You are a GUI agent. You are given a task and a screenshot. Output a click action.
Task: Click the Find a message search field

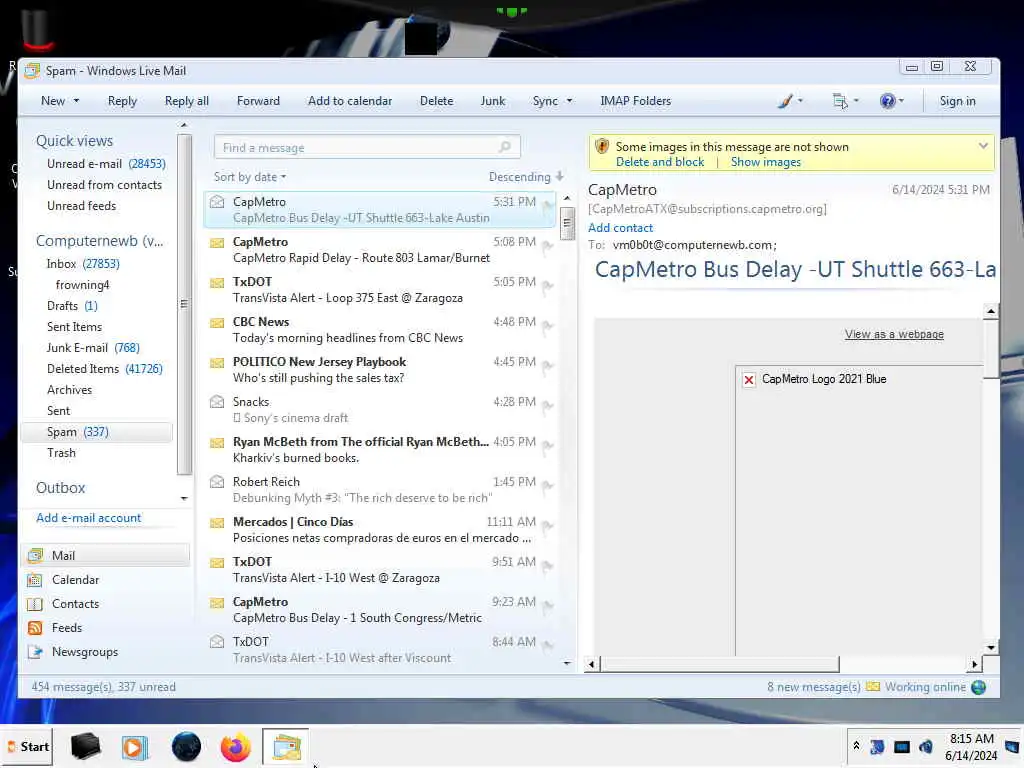coord(367,148)
